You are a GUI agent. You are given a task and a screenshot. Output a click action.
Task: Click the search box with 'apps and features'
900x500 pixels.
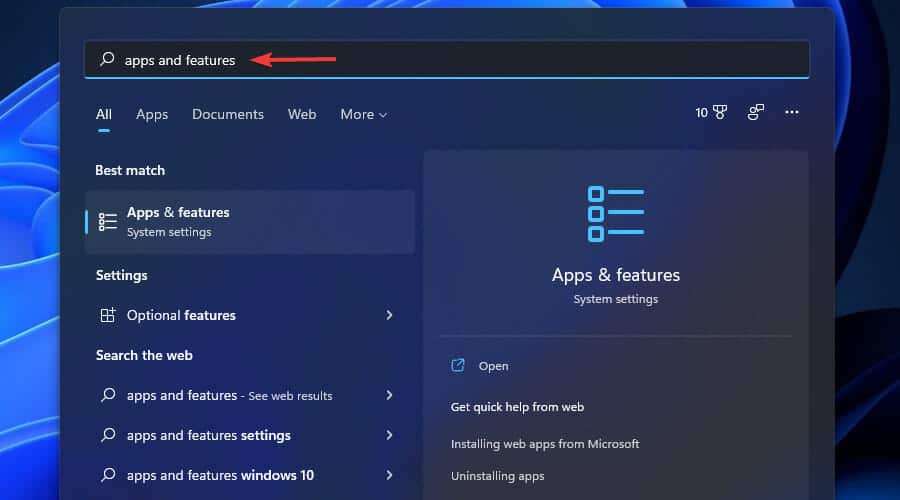point(447,59)
